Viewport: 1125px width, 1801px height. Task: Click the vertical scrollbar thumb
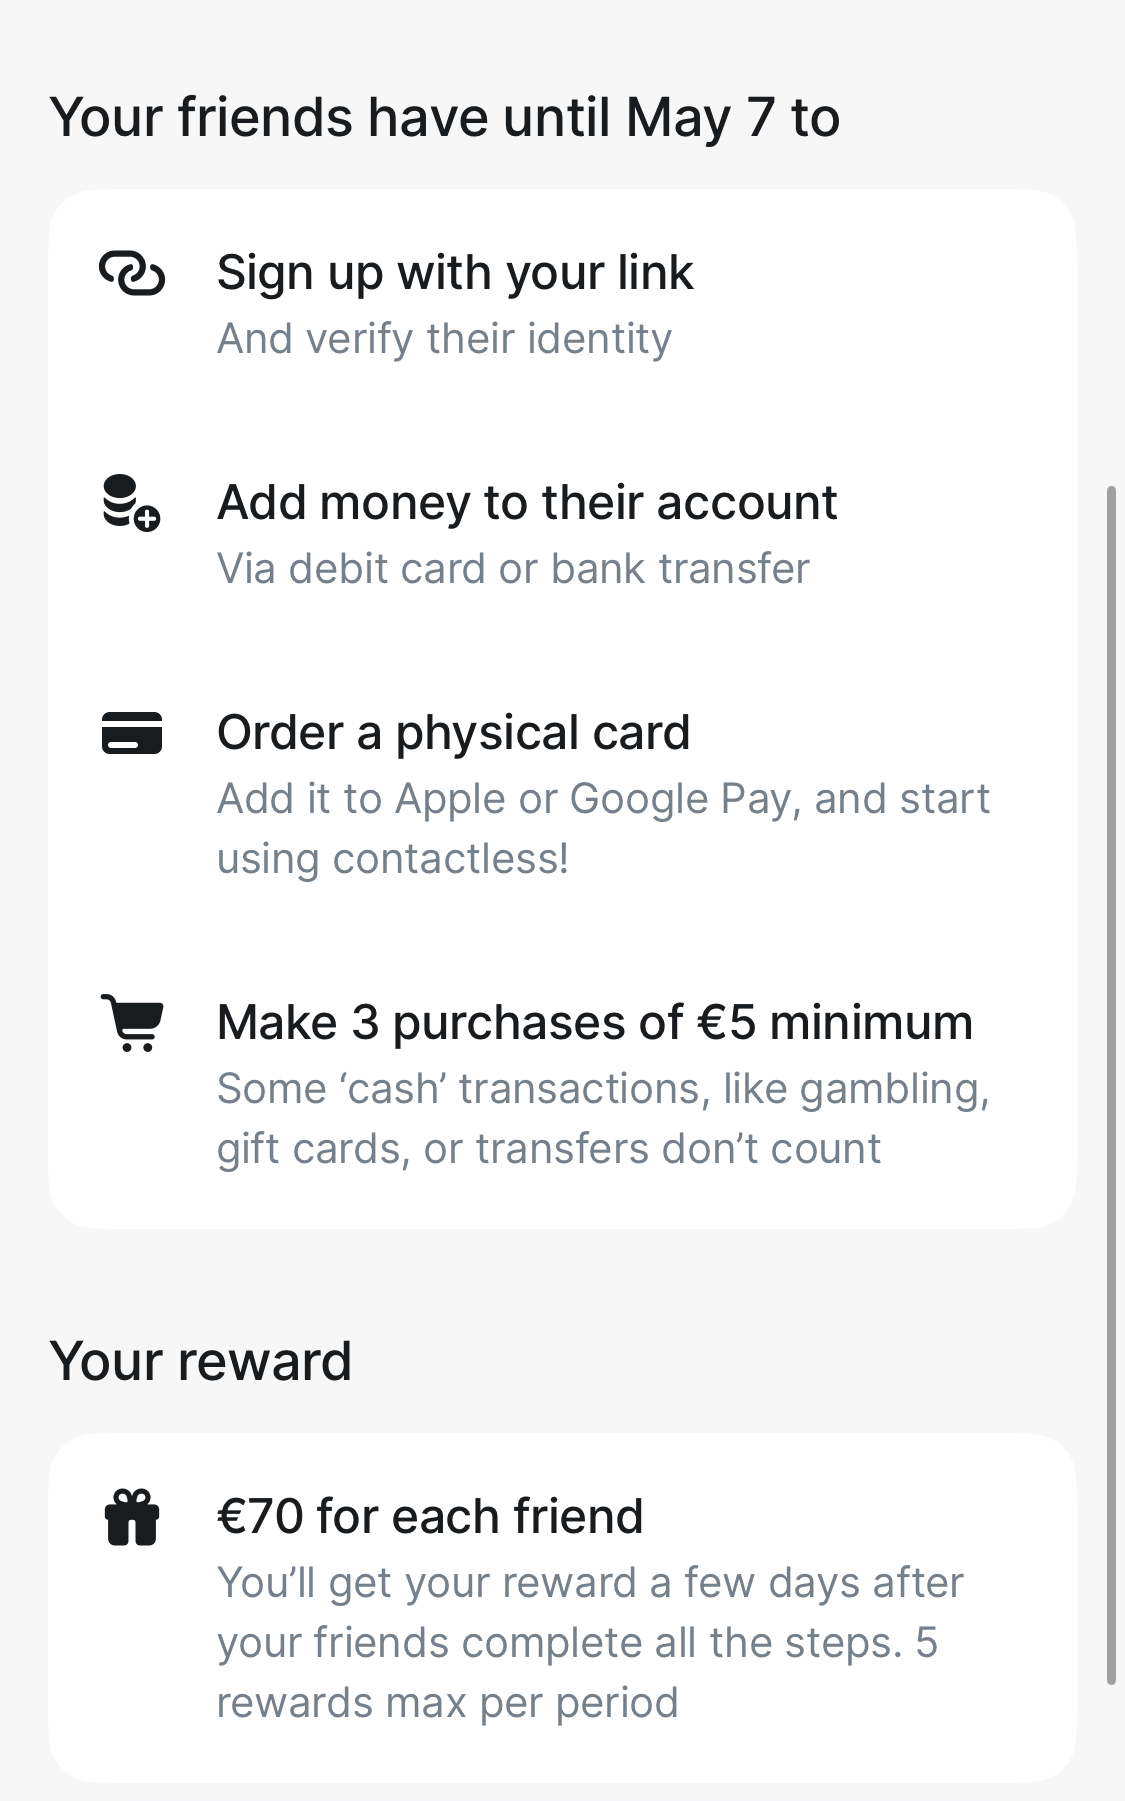tap(1111, 1085)
